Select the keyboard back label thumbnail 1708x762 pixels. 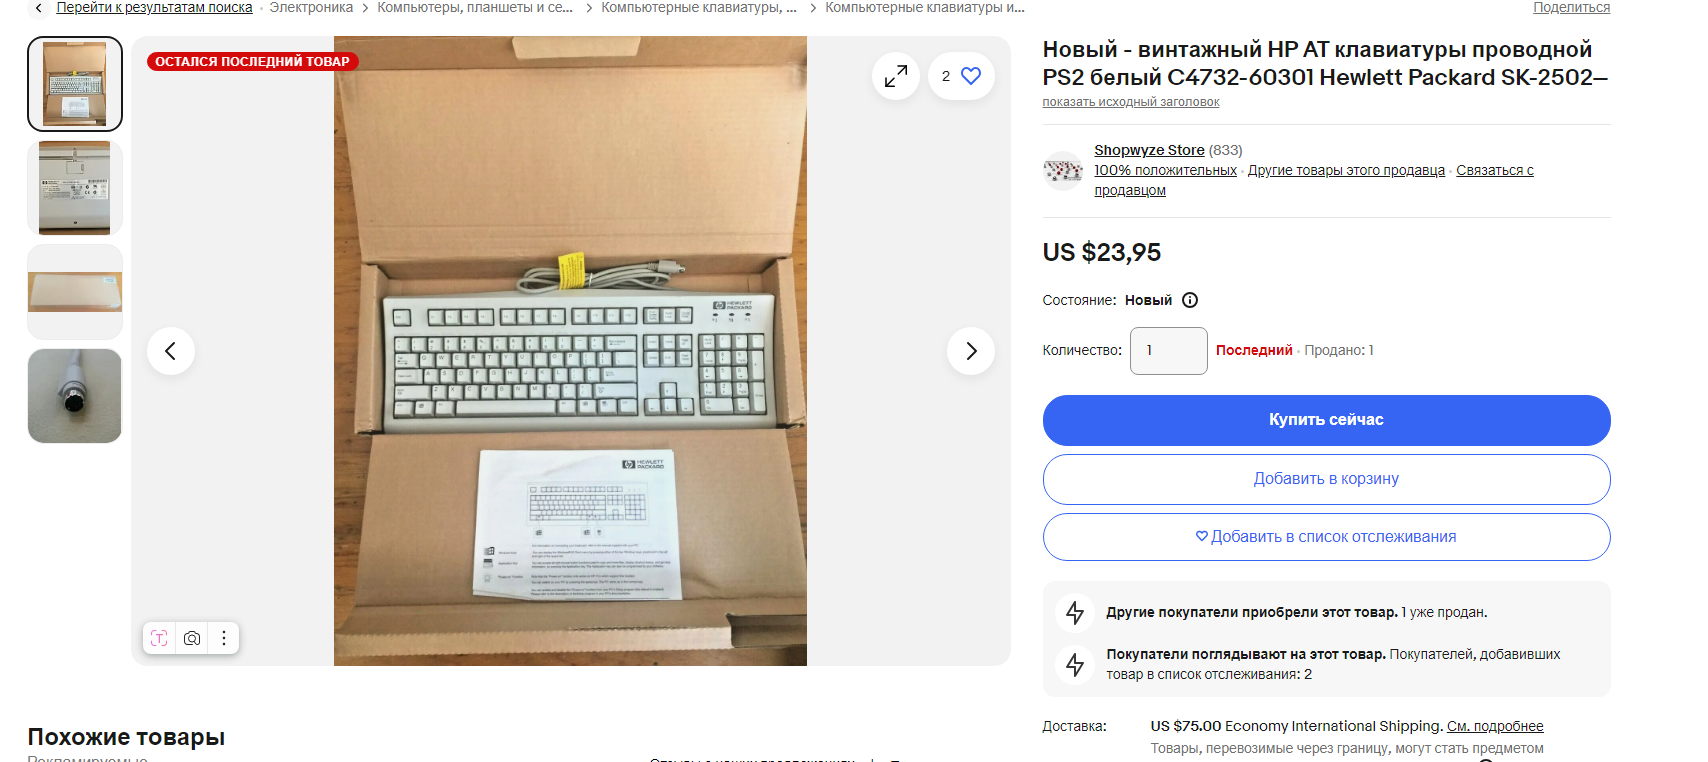(x=75, y=188)
